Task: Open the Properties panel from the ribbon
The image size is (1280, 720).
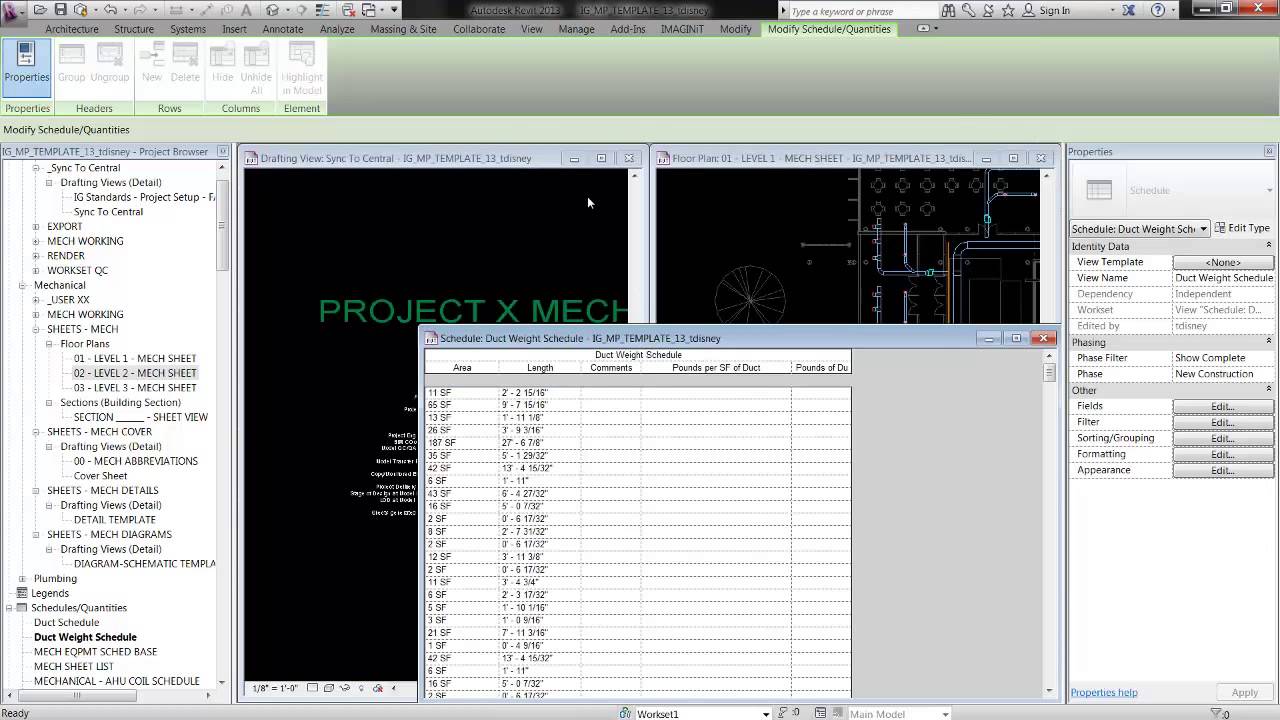Action: tap(27, 67)
